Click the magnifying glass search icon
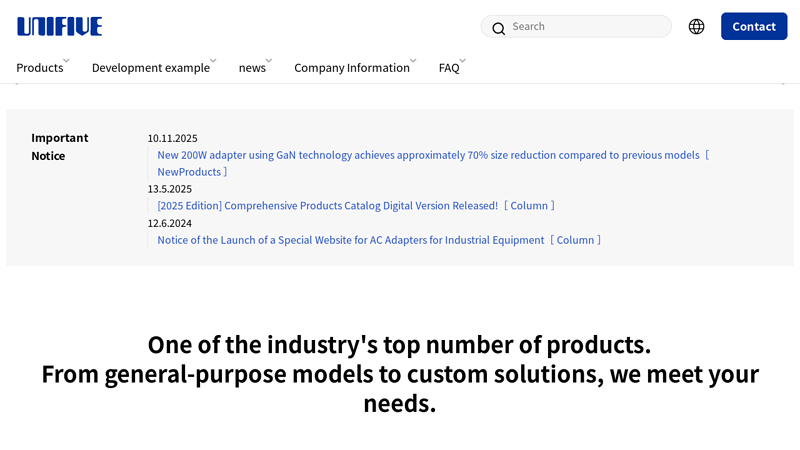 (x=498, y=28)
